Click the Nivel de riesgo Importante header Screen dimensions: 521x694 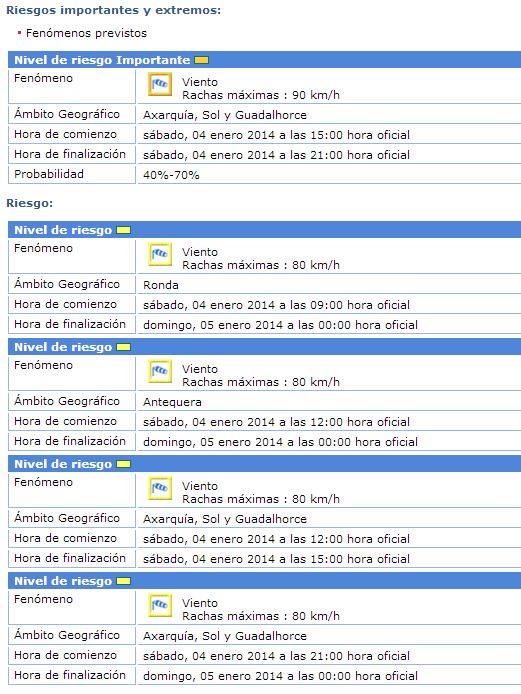click(264, 60)
